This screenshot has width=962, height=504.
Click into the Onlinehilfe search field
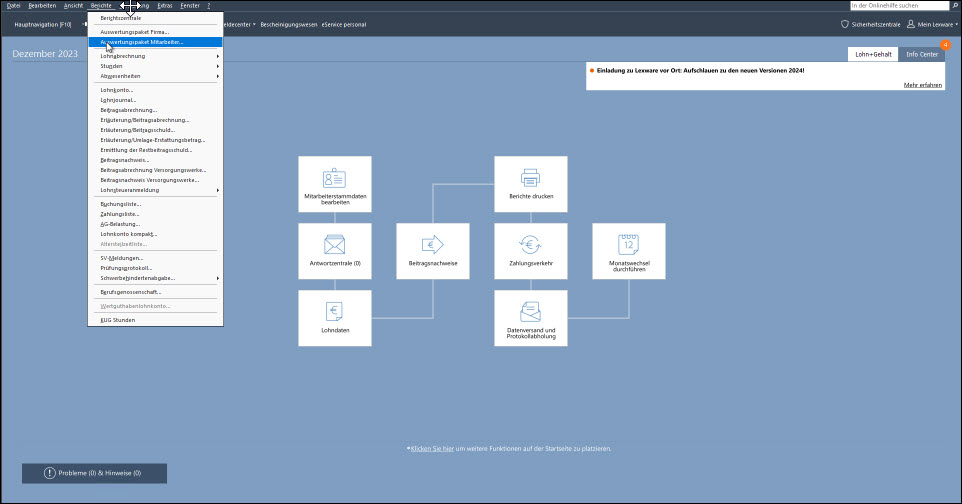click(x=896, y=6)
